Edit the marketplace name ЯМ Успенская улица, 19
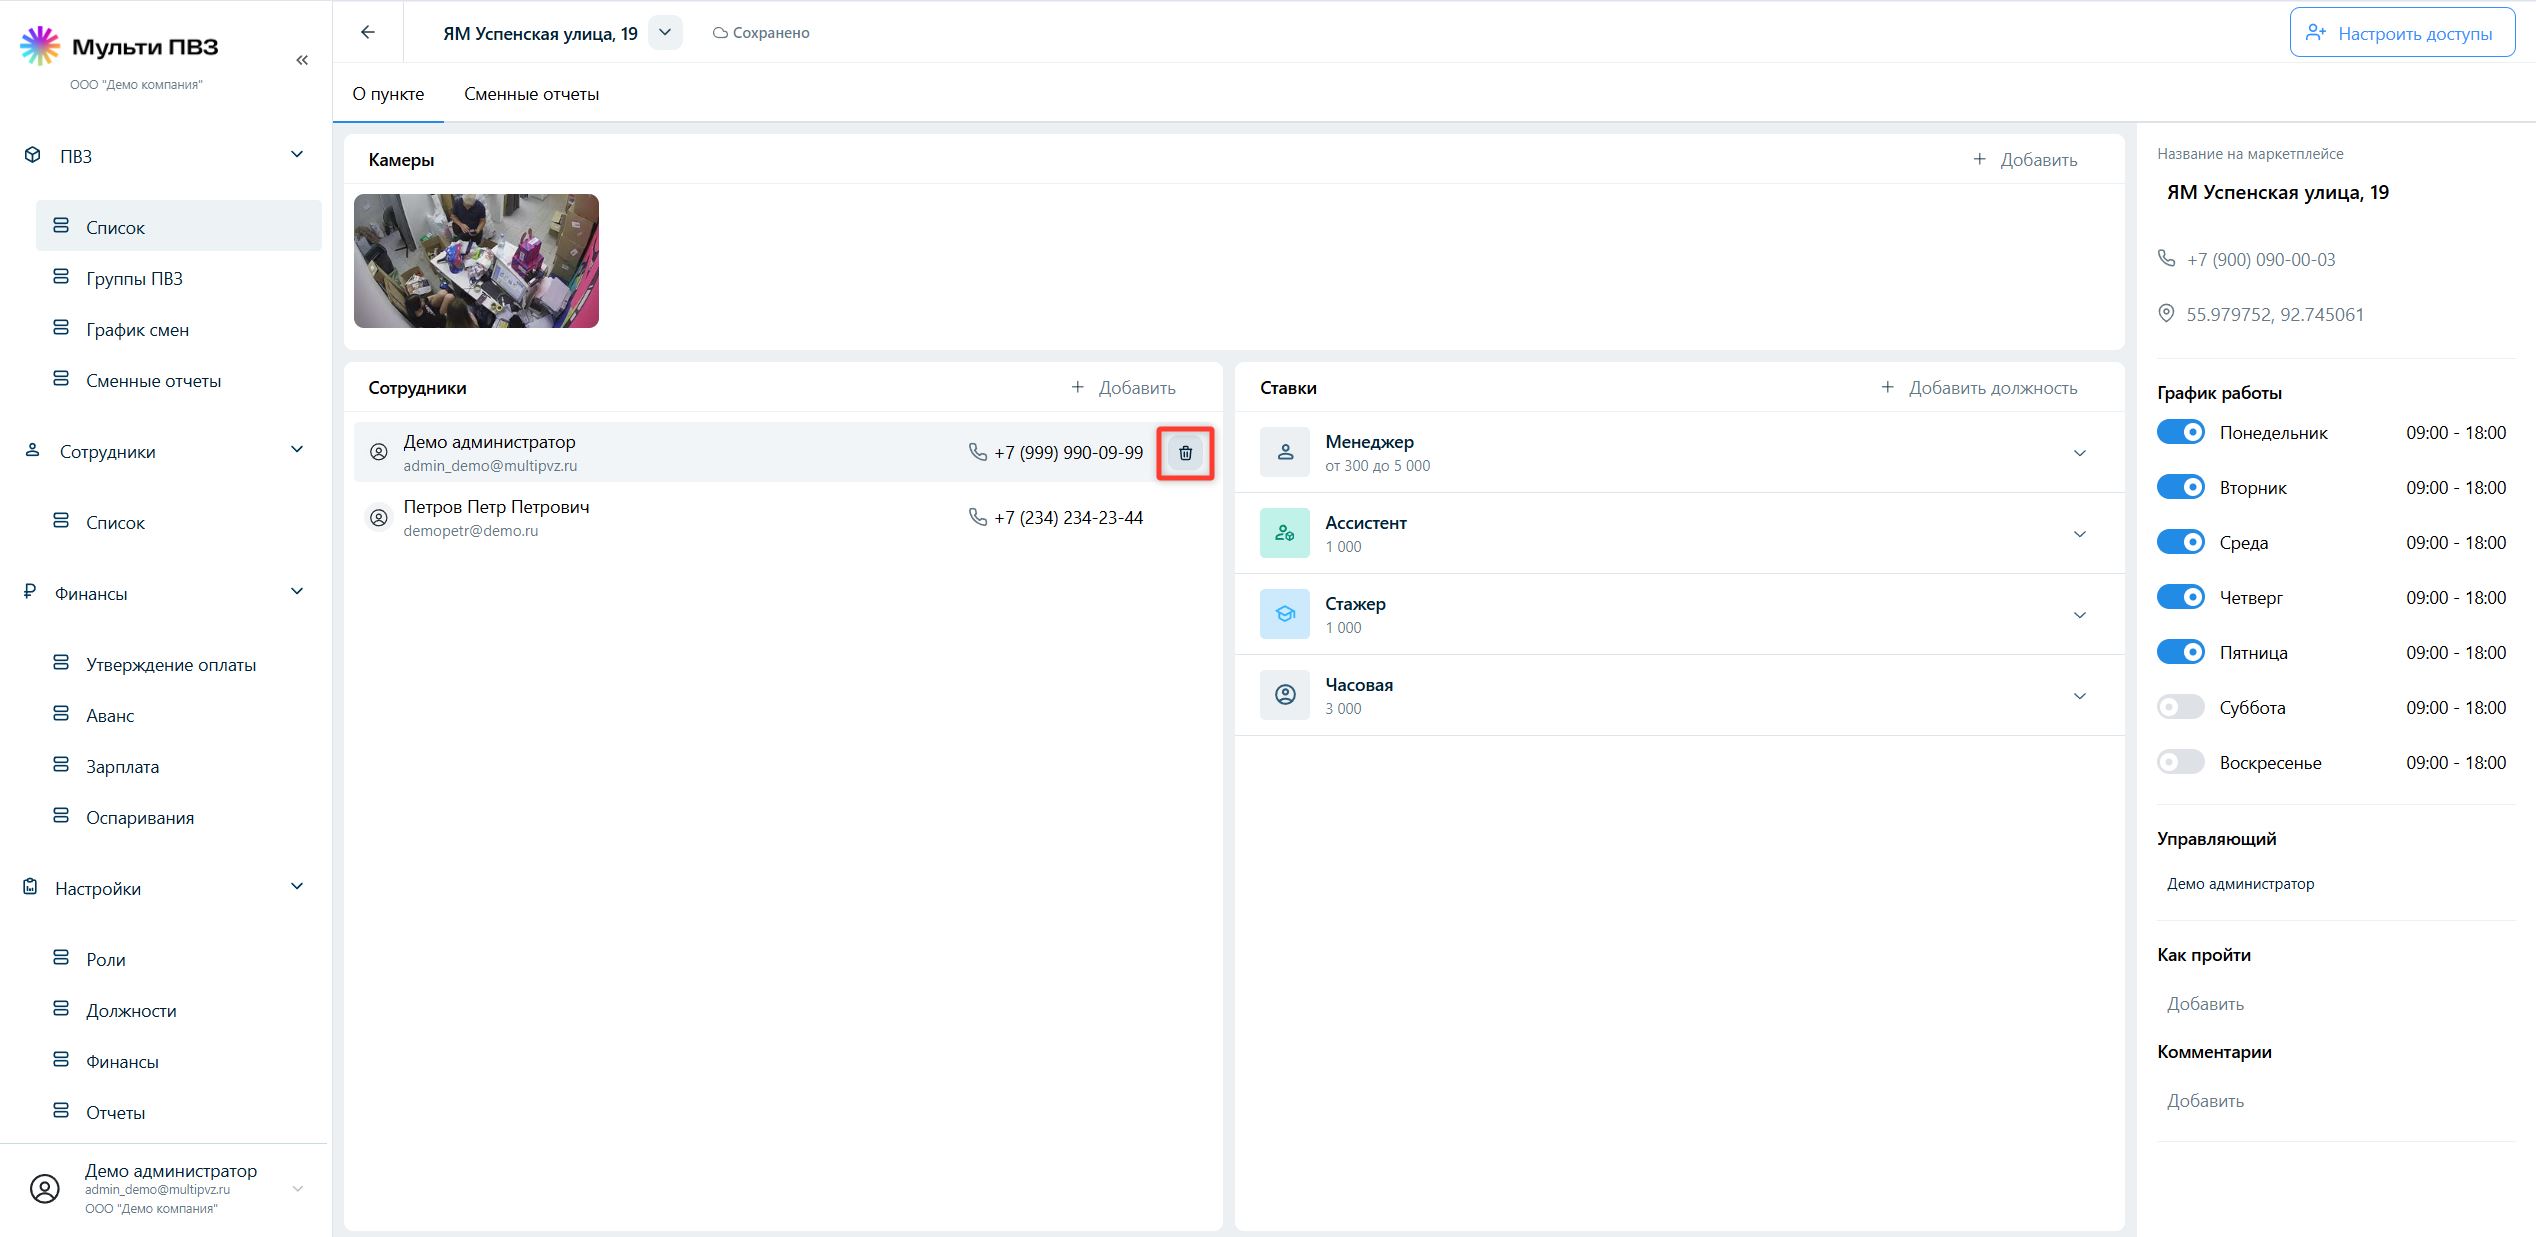This screenshot has width=2536, height=1237. 2278,192
